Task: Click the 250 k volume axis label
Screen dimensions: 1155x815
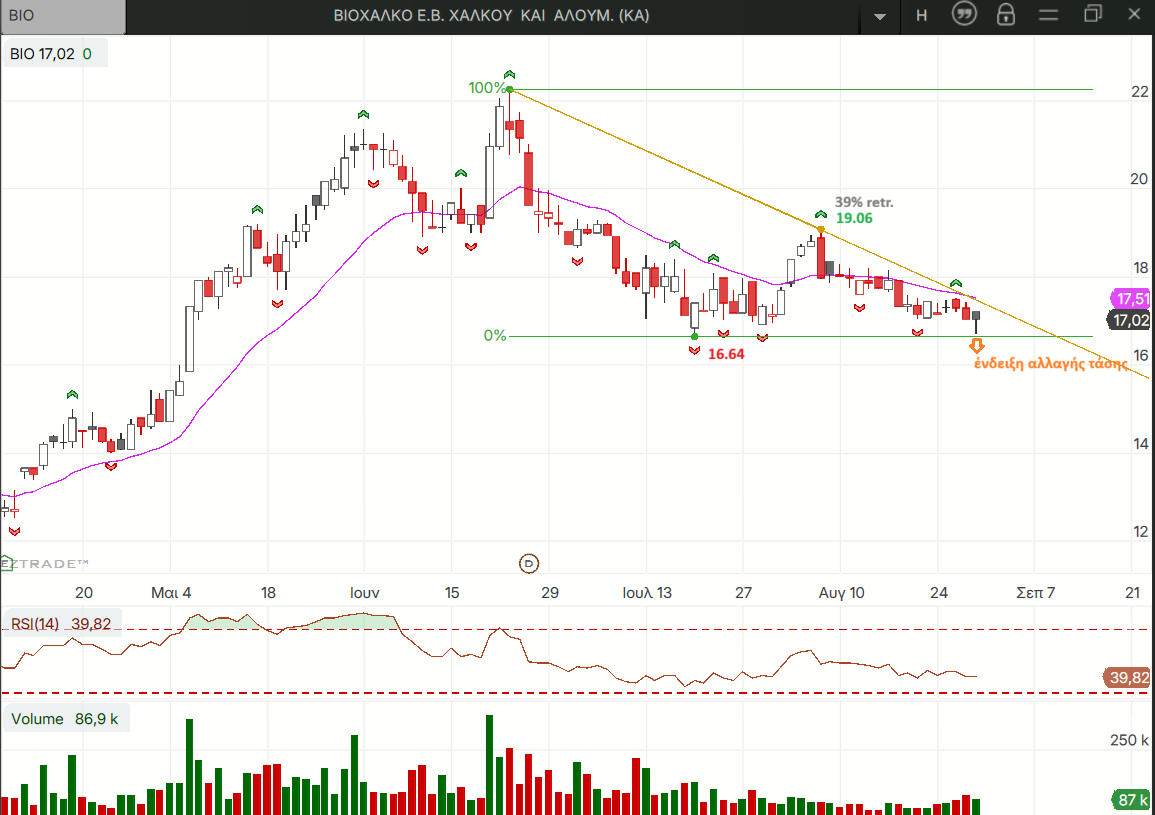Action: [x=1129, y=740]
